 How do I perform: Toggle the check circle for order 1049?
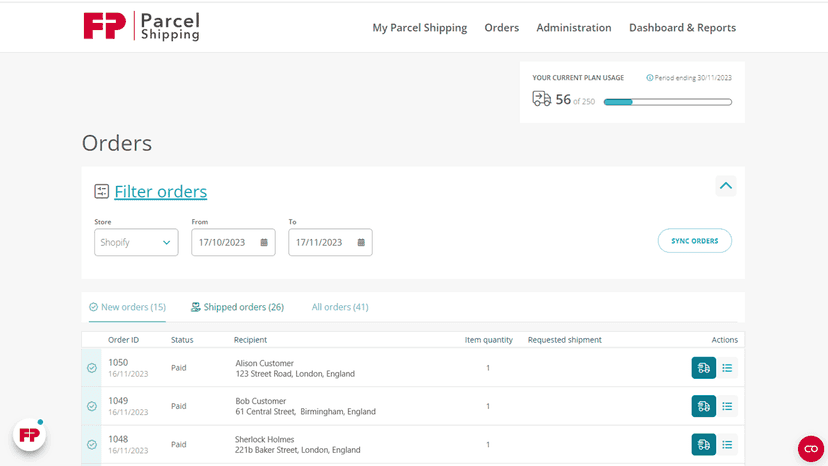(92, 406)
